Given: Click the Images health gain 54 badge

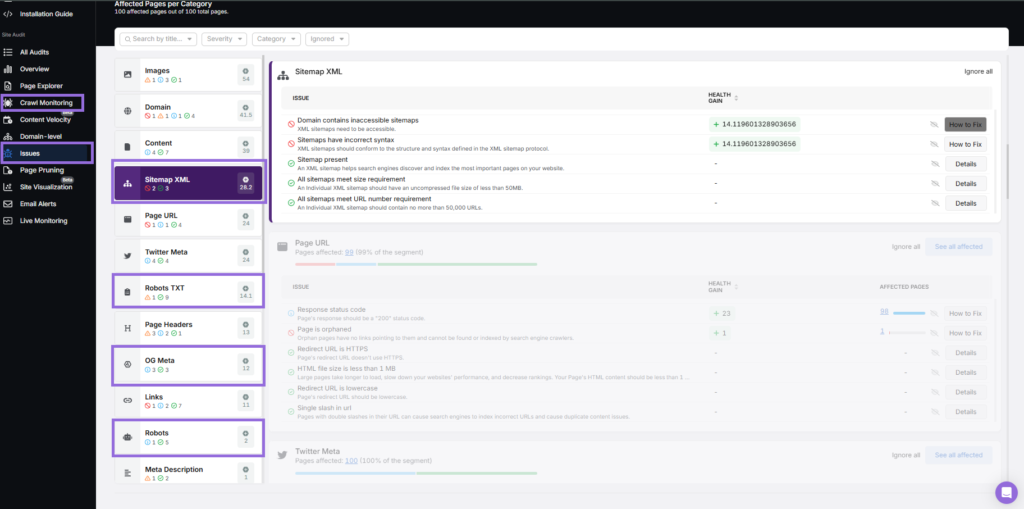Looking at the screenshot, I should point(246,75).
